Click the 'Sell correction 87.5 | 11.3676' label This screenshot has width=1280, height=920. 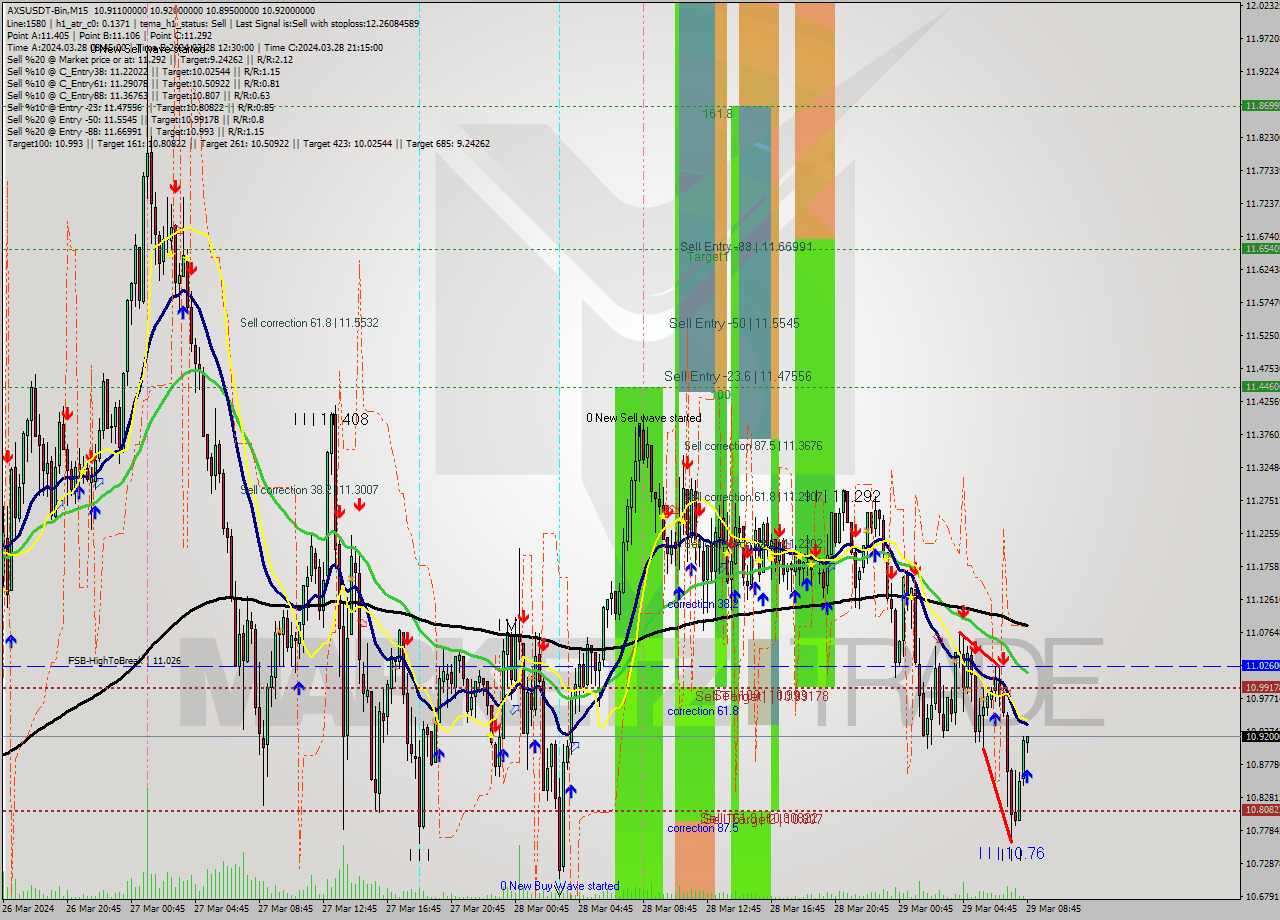753,446
